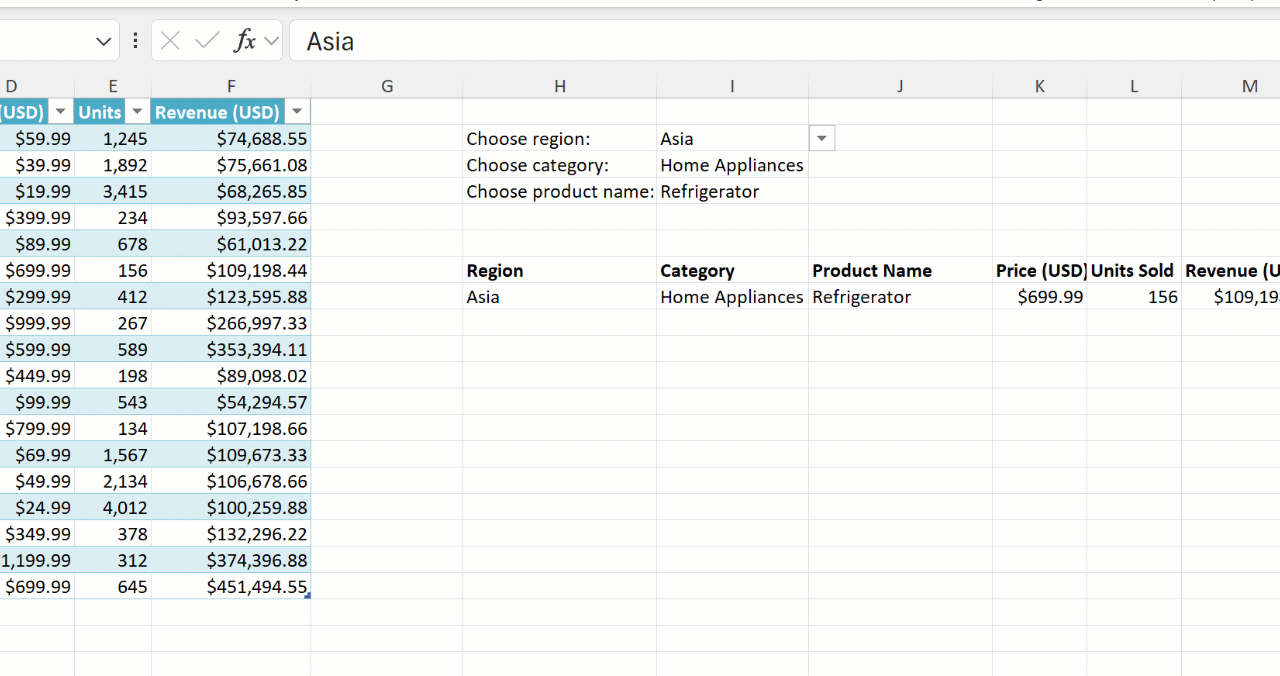The height and width of the screenshot is (676, 1280).
Task: Select column G header
Action: 387,87
